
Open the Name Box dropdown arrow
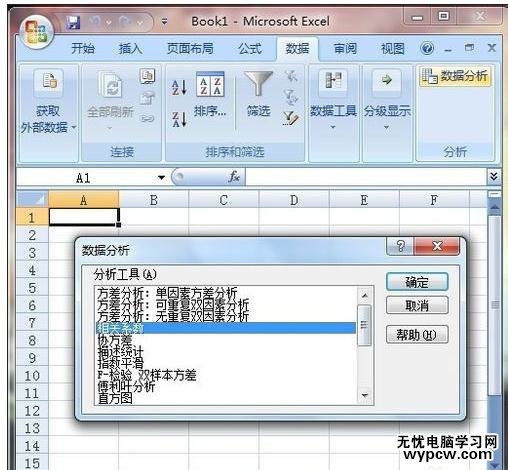(161, 177)
